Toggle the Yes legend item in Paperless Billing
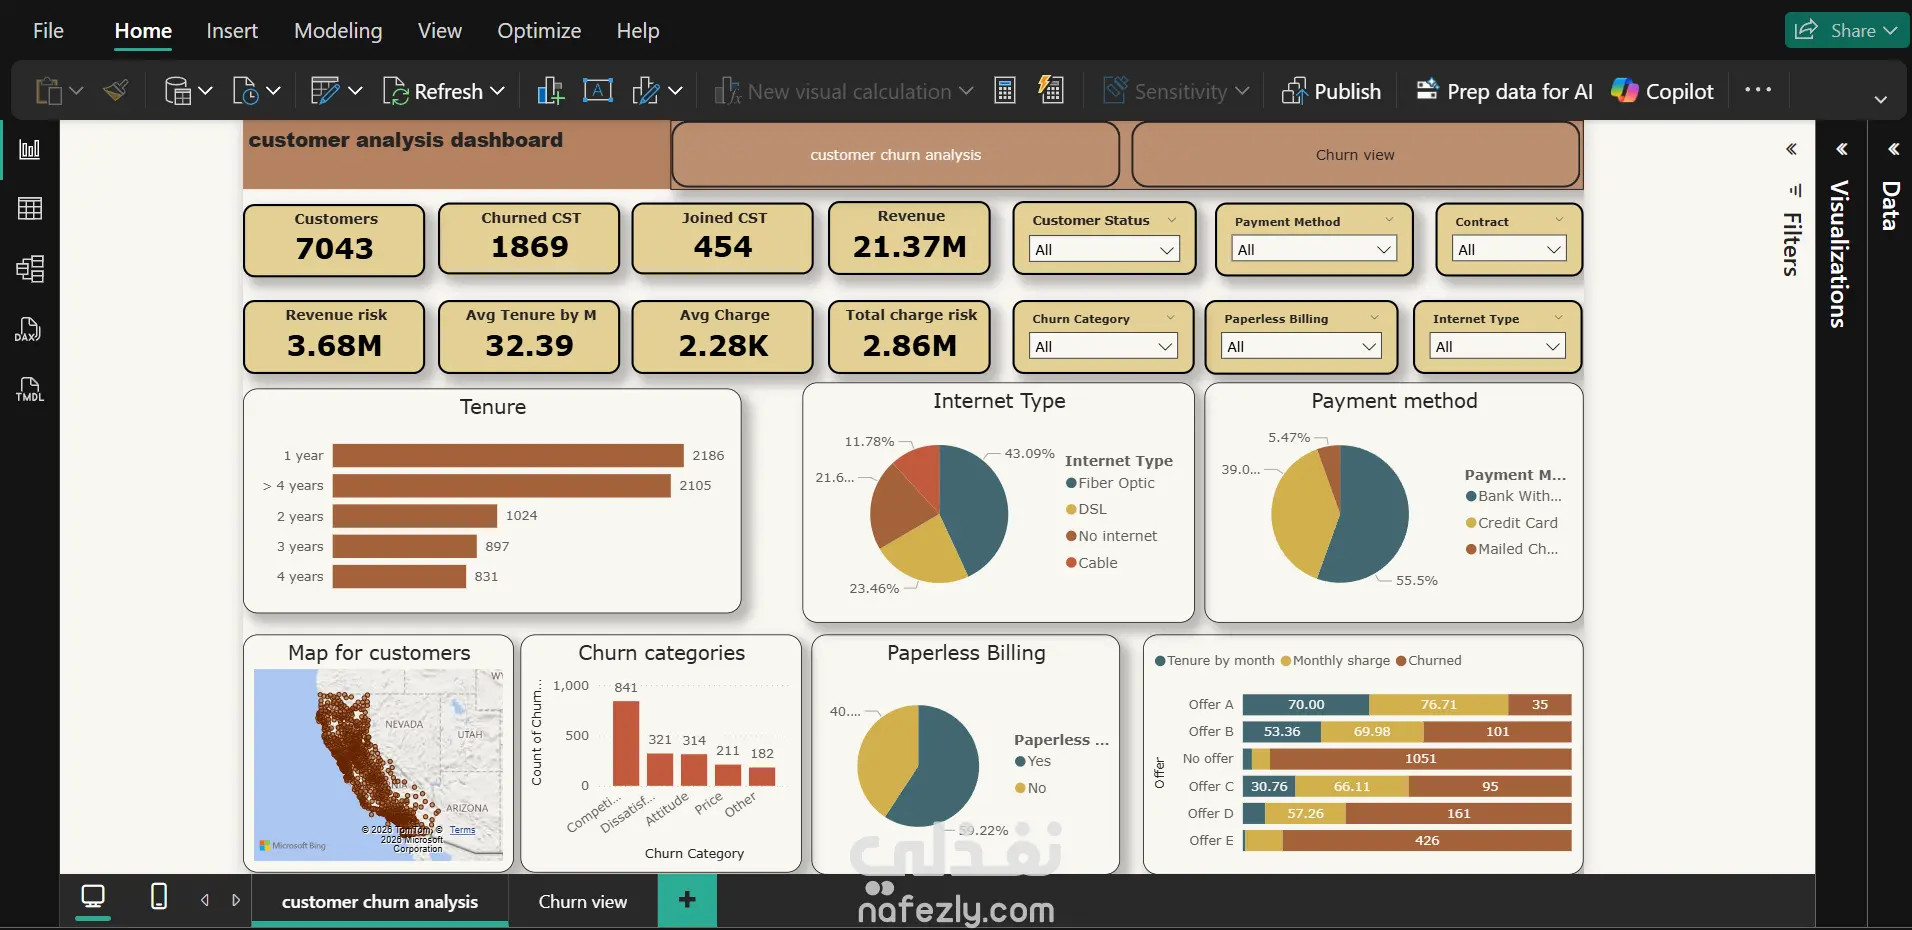Viewport: 1912px width, 930px height. coord(1033,761)
